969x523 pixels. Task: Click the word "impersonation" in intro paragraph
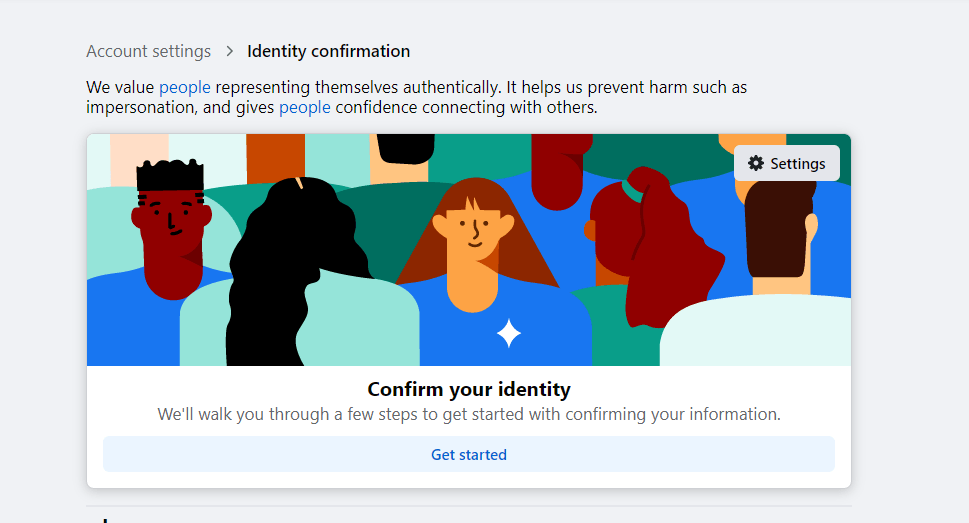pyautogui.click(x=142, y=108)
